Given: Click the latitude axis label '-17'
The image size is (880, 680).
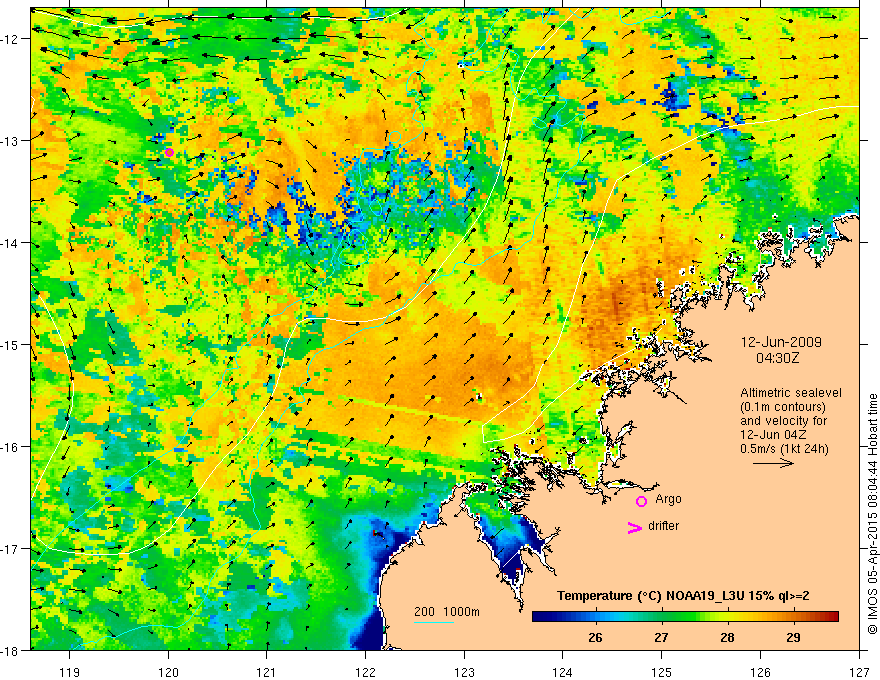Looking at the screenshot, I should pos(11,549).
